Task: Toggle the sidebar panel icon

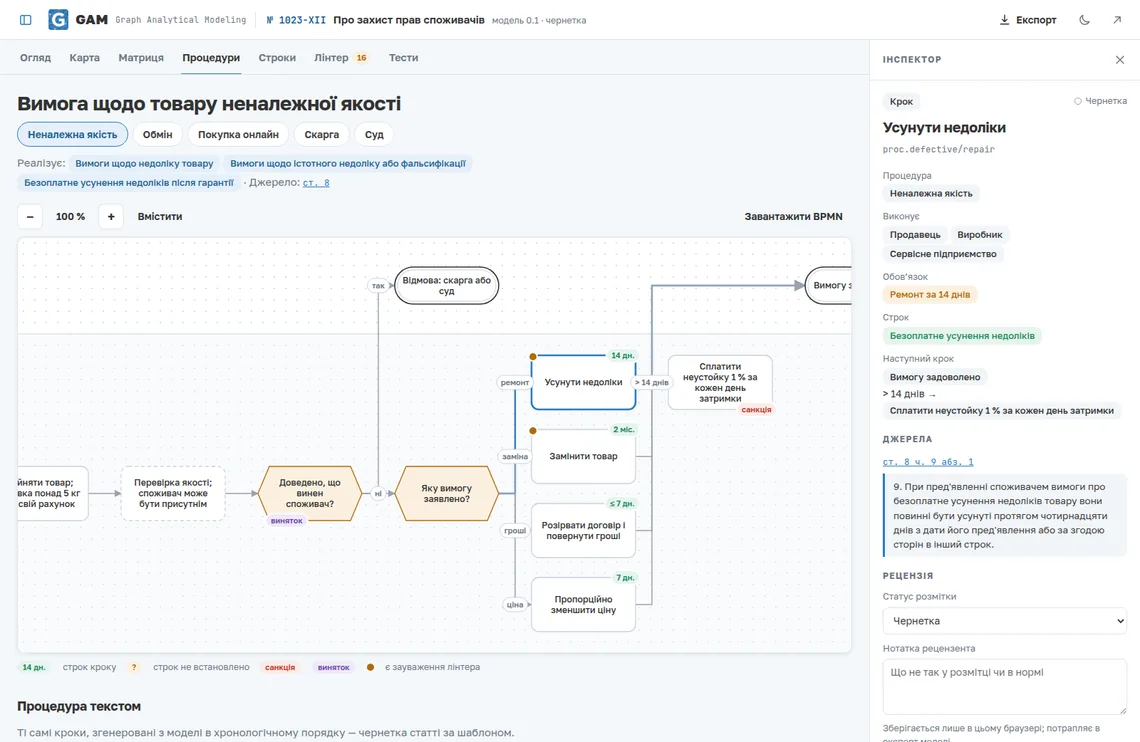Action: point(25,20)
